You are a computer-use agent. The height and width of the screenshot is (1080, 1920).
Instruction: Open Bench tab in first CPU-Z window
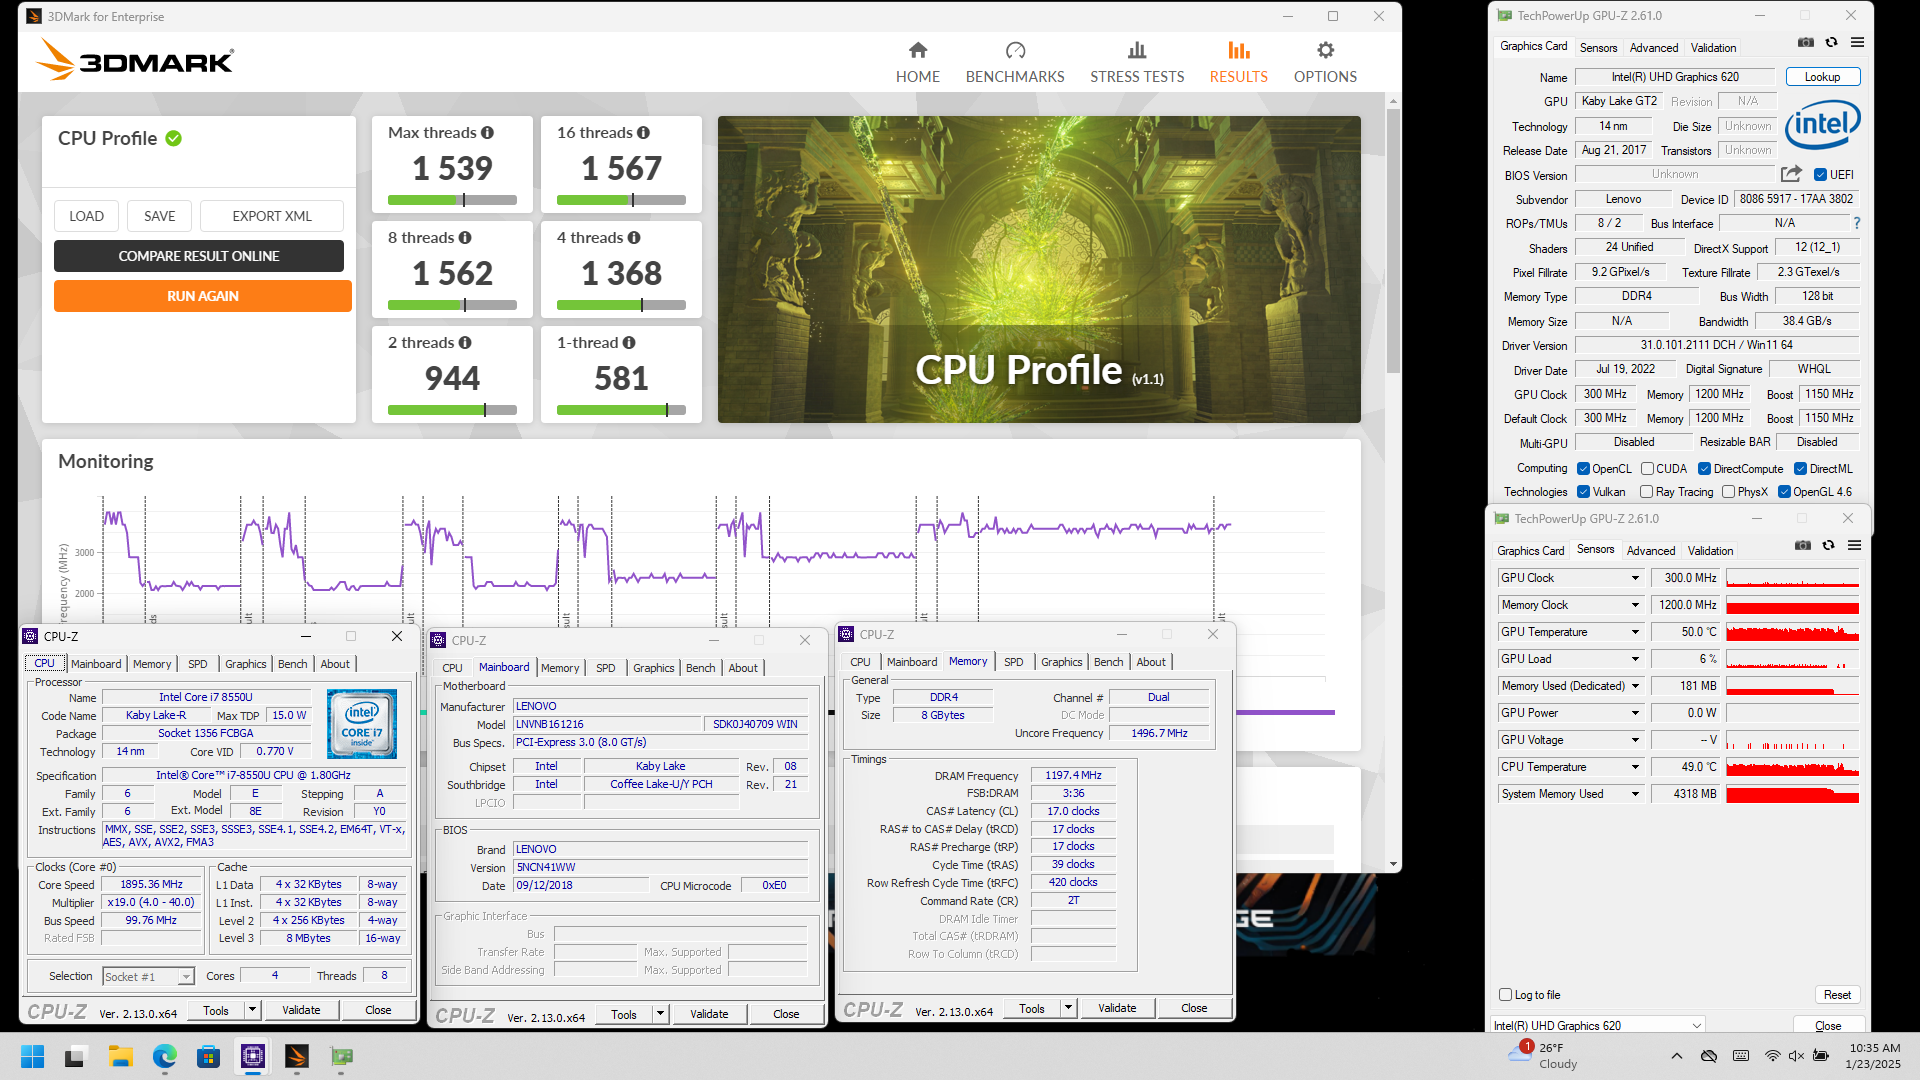[292, 664]
